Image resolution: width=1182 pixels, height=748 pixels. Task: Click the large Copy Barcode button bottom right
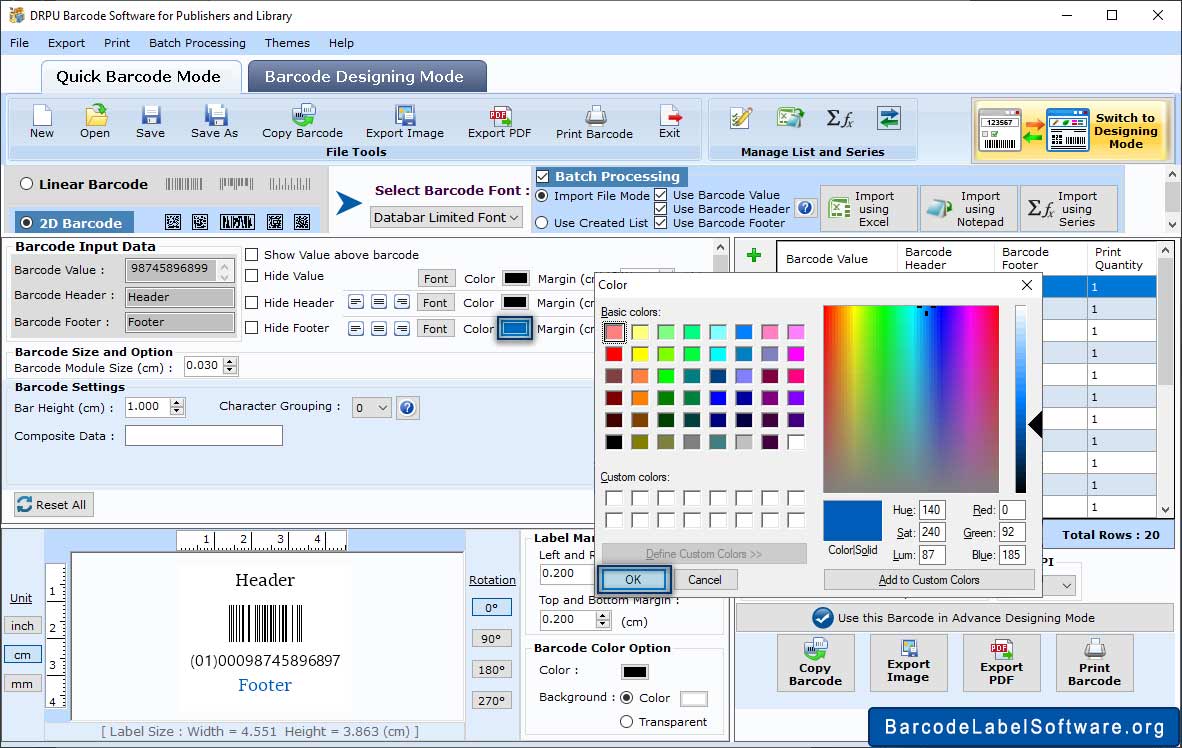pos(816,663)
